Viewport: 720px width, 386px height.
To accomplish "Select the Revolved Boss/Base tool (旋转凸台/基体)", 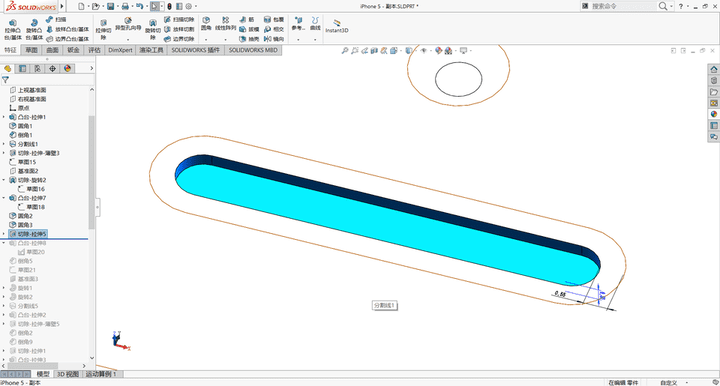I will coord(34,30).
